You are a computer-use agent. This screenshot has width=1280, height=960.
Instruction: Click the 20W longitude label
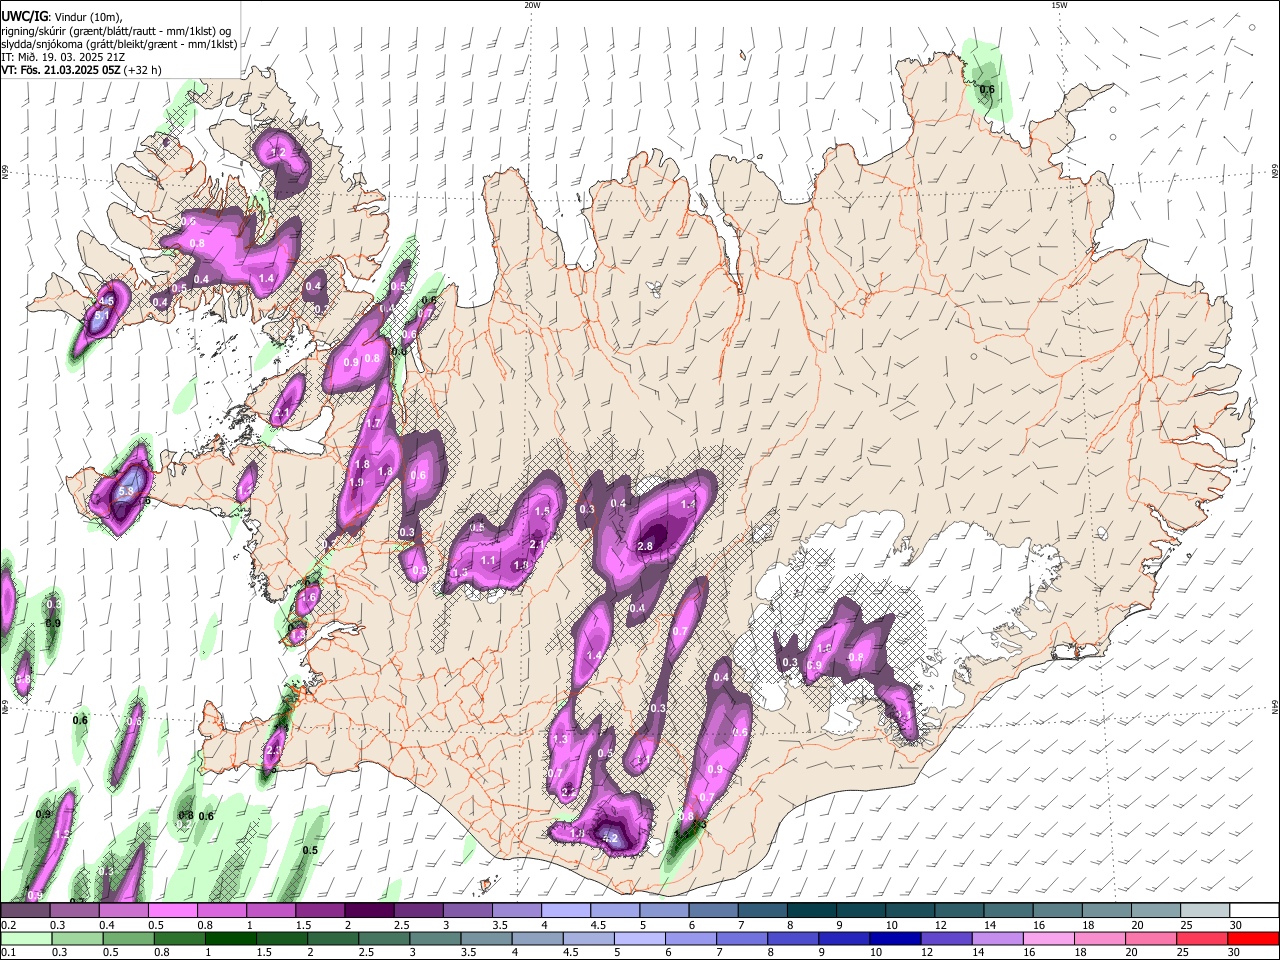[532, 5]
